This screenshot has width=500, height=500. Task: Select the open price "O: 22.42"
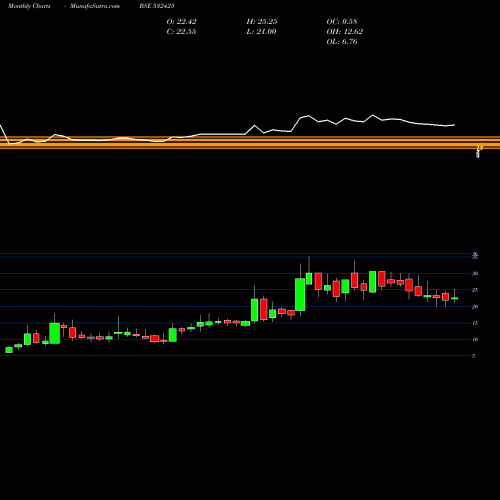pos(181,22)
